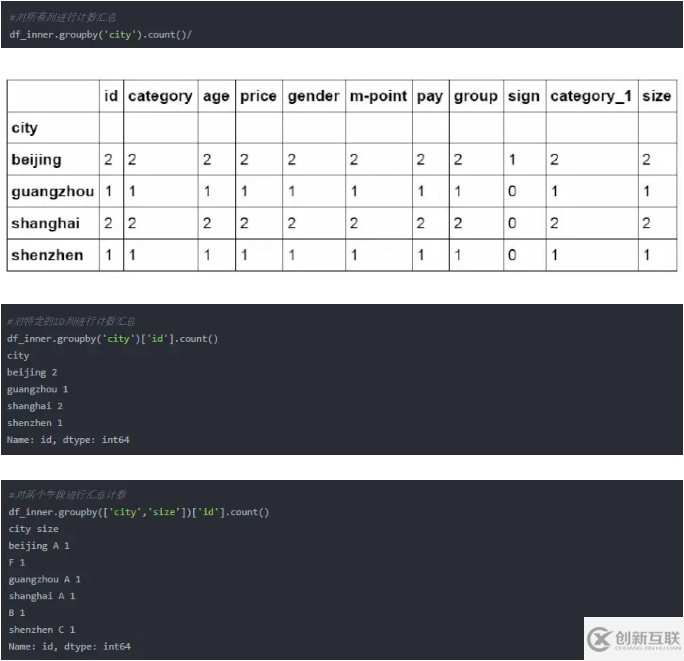Click the "beijing A 1" output line
This screenshot has height=661, width=684.
[x=39, y=546]
